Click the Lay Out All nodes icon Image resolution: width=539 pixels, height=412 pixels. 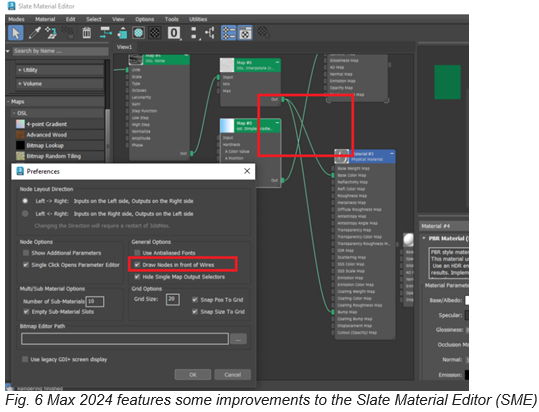194,33
